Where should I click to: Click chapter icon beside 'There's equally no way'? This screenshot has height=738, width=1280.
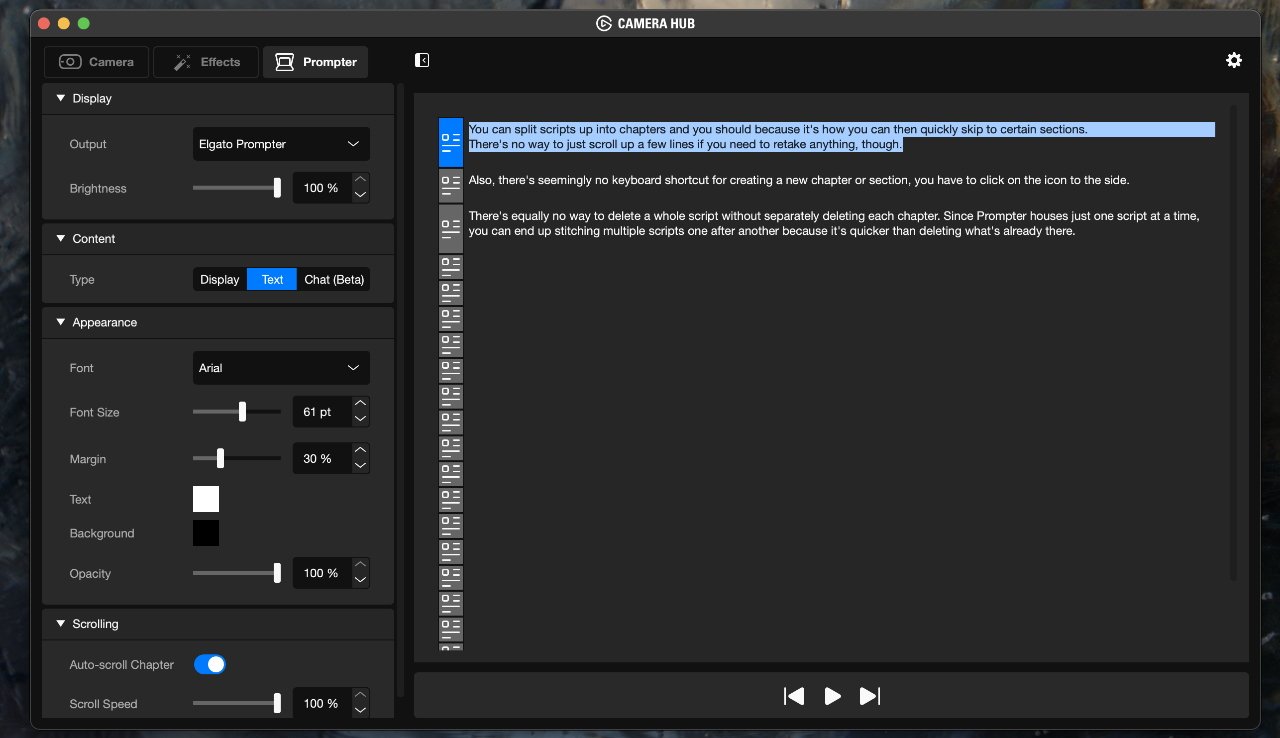451,227
